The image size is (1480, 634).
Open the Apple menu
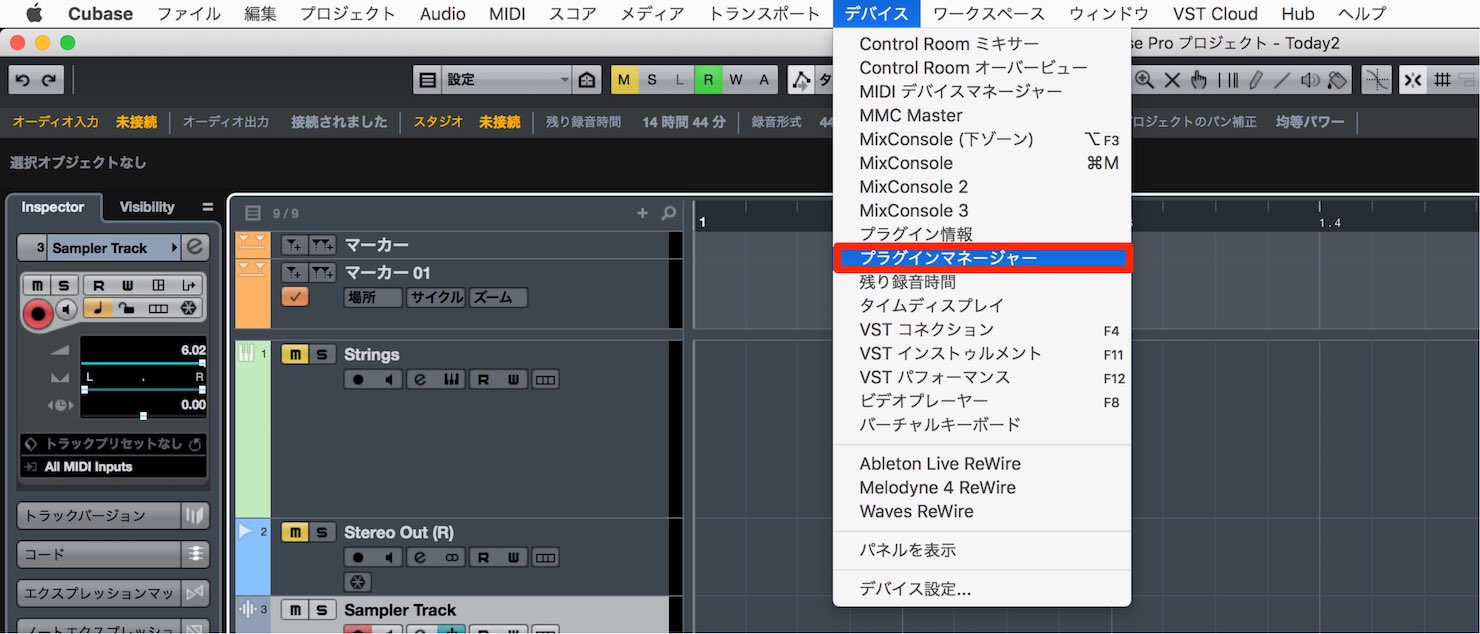tap(34, 13)
